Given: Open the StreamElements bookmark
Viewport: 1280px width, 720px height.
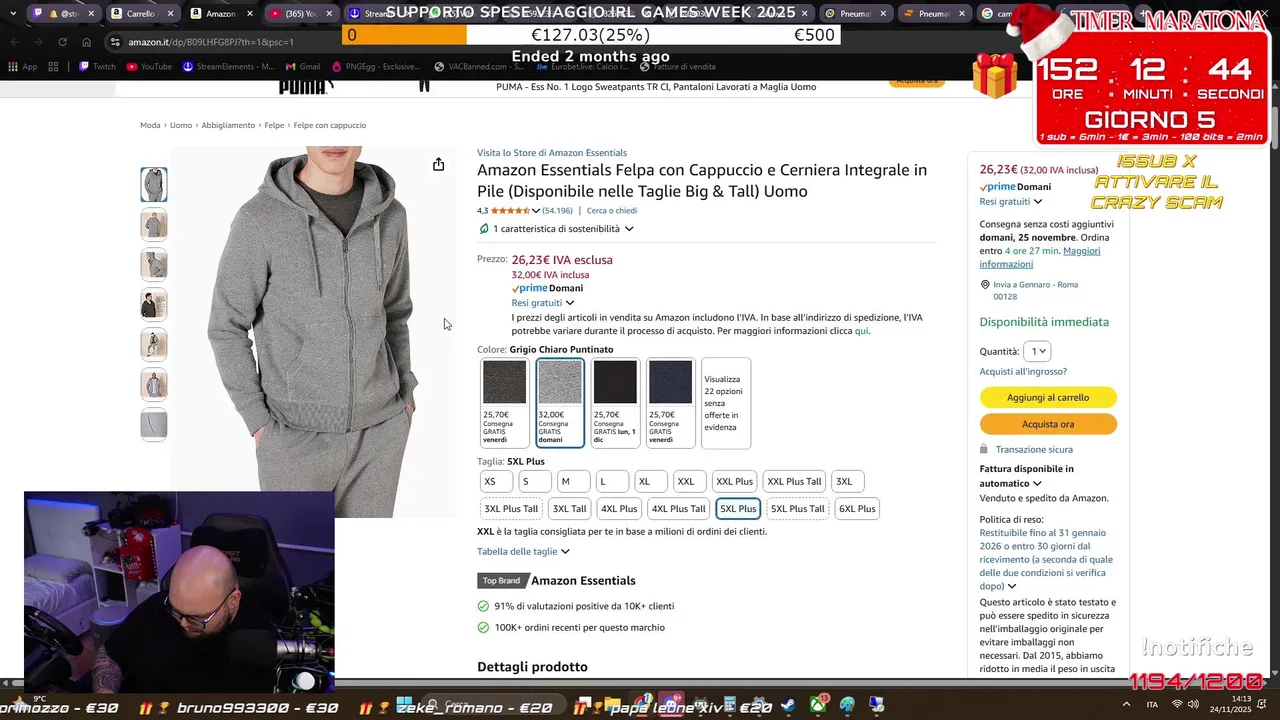Looking at the screenshot, I should pos(229,67).
